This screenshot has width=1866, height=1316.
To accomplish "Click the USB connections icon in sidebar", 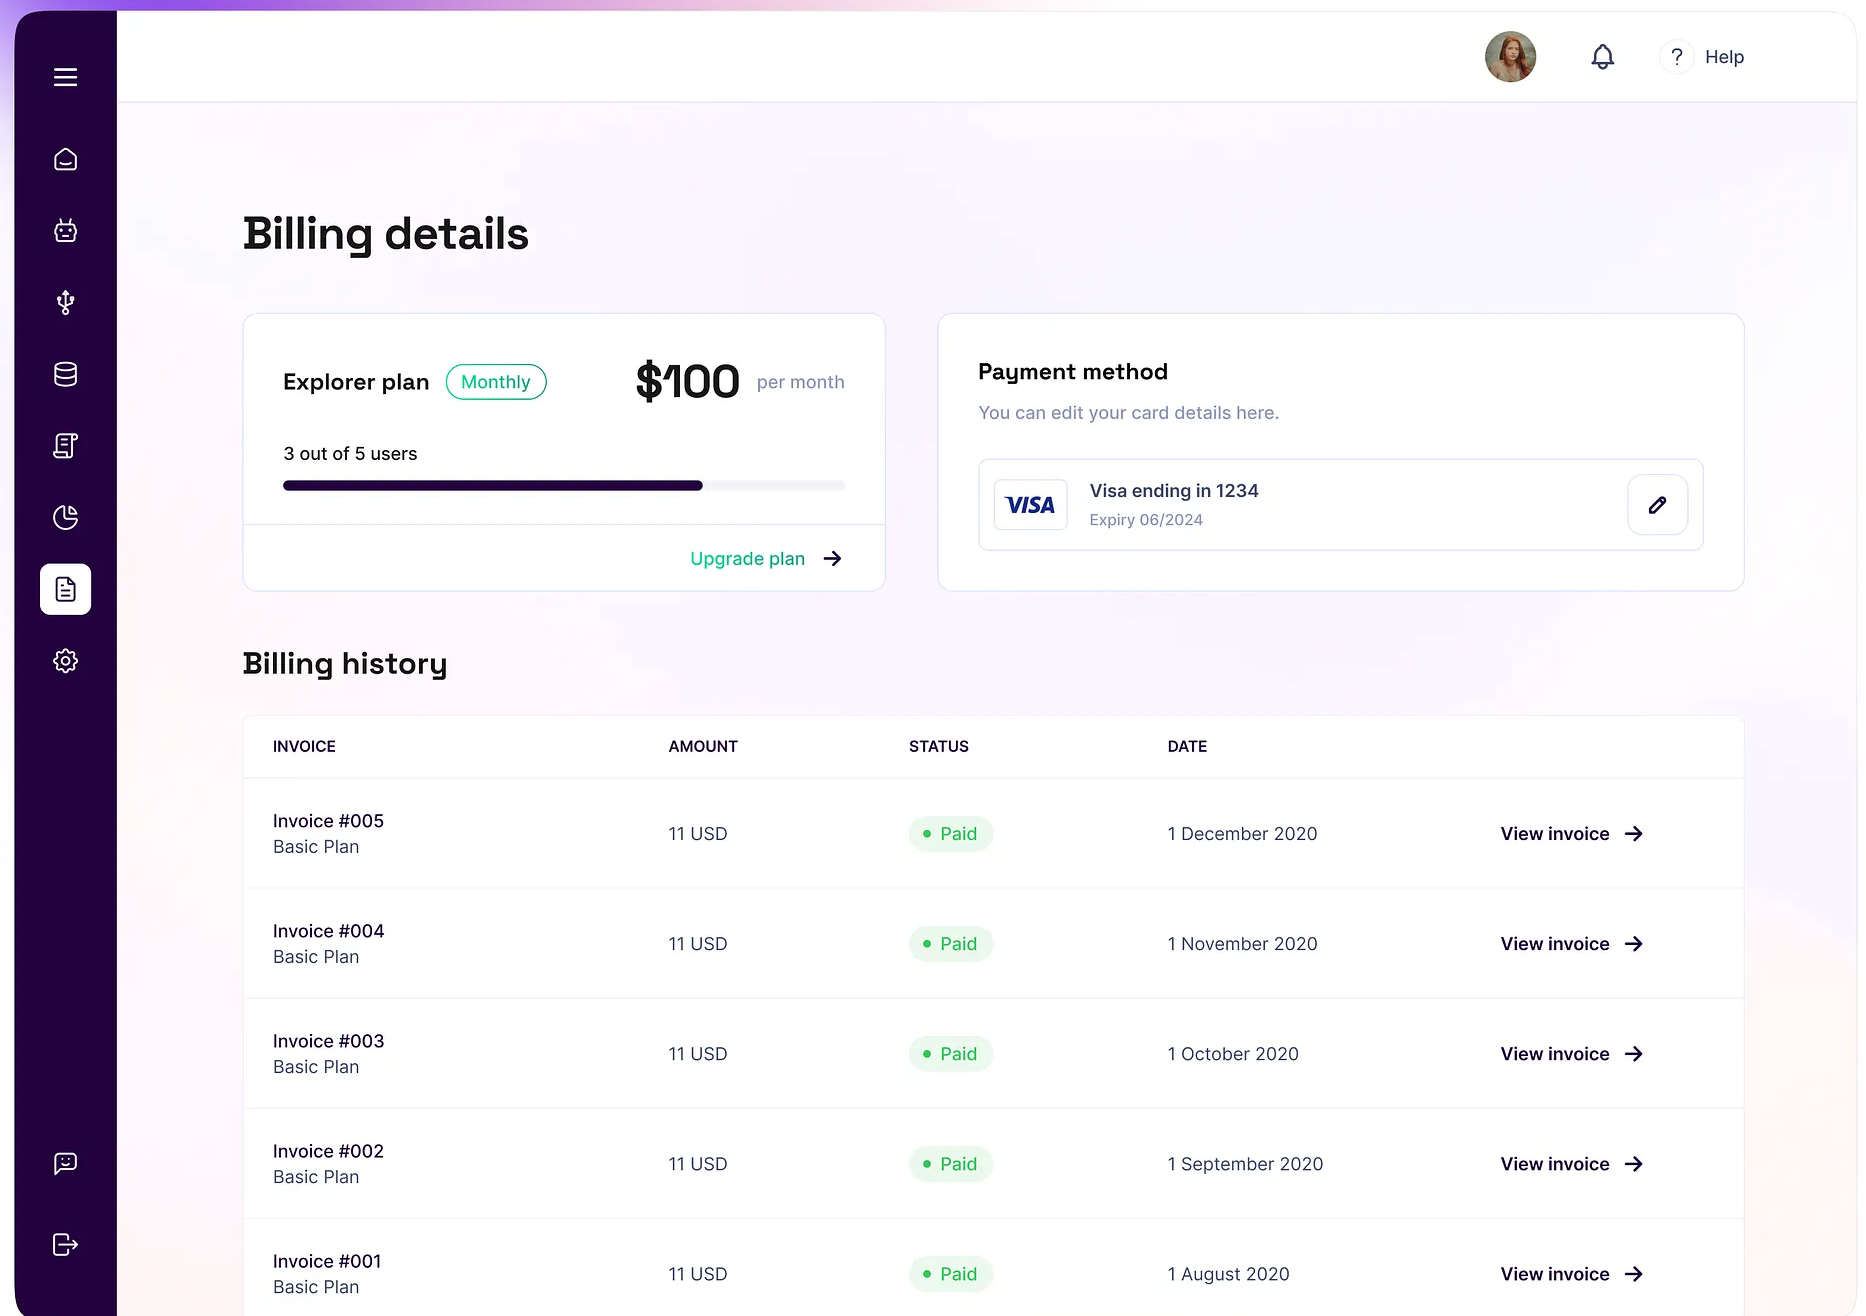I will [65, 302].
